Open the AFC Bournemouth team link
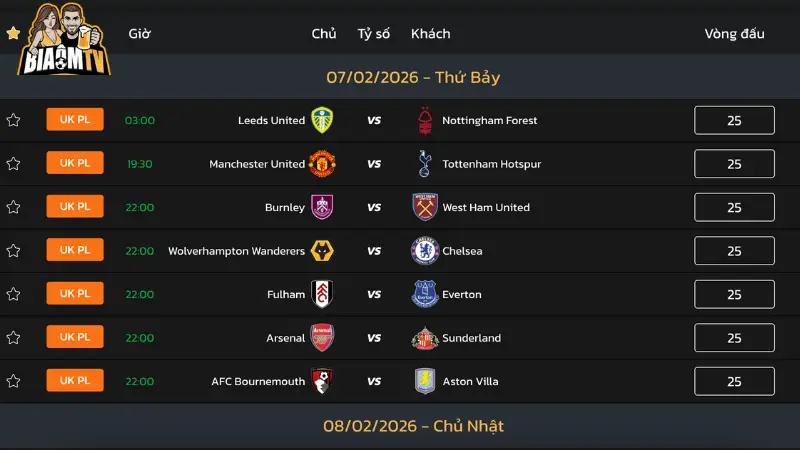This screenshot has width=800, height=450. 258,381
